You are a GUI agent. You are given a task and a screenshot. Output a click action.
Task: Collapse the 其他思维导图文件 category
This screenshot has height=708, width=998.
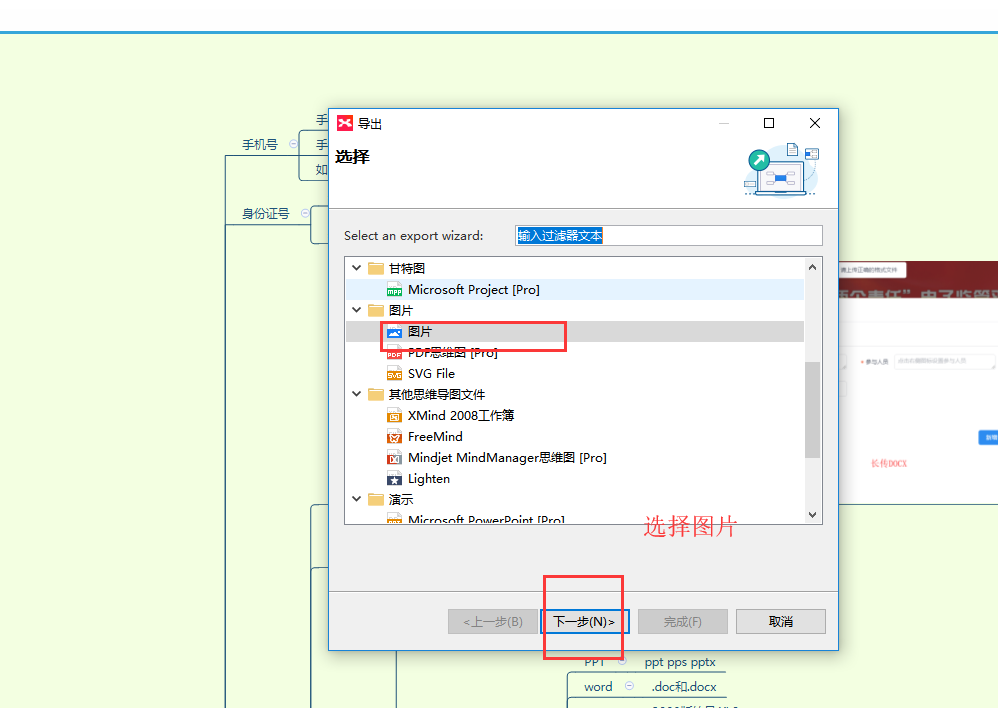(356, 394)
